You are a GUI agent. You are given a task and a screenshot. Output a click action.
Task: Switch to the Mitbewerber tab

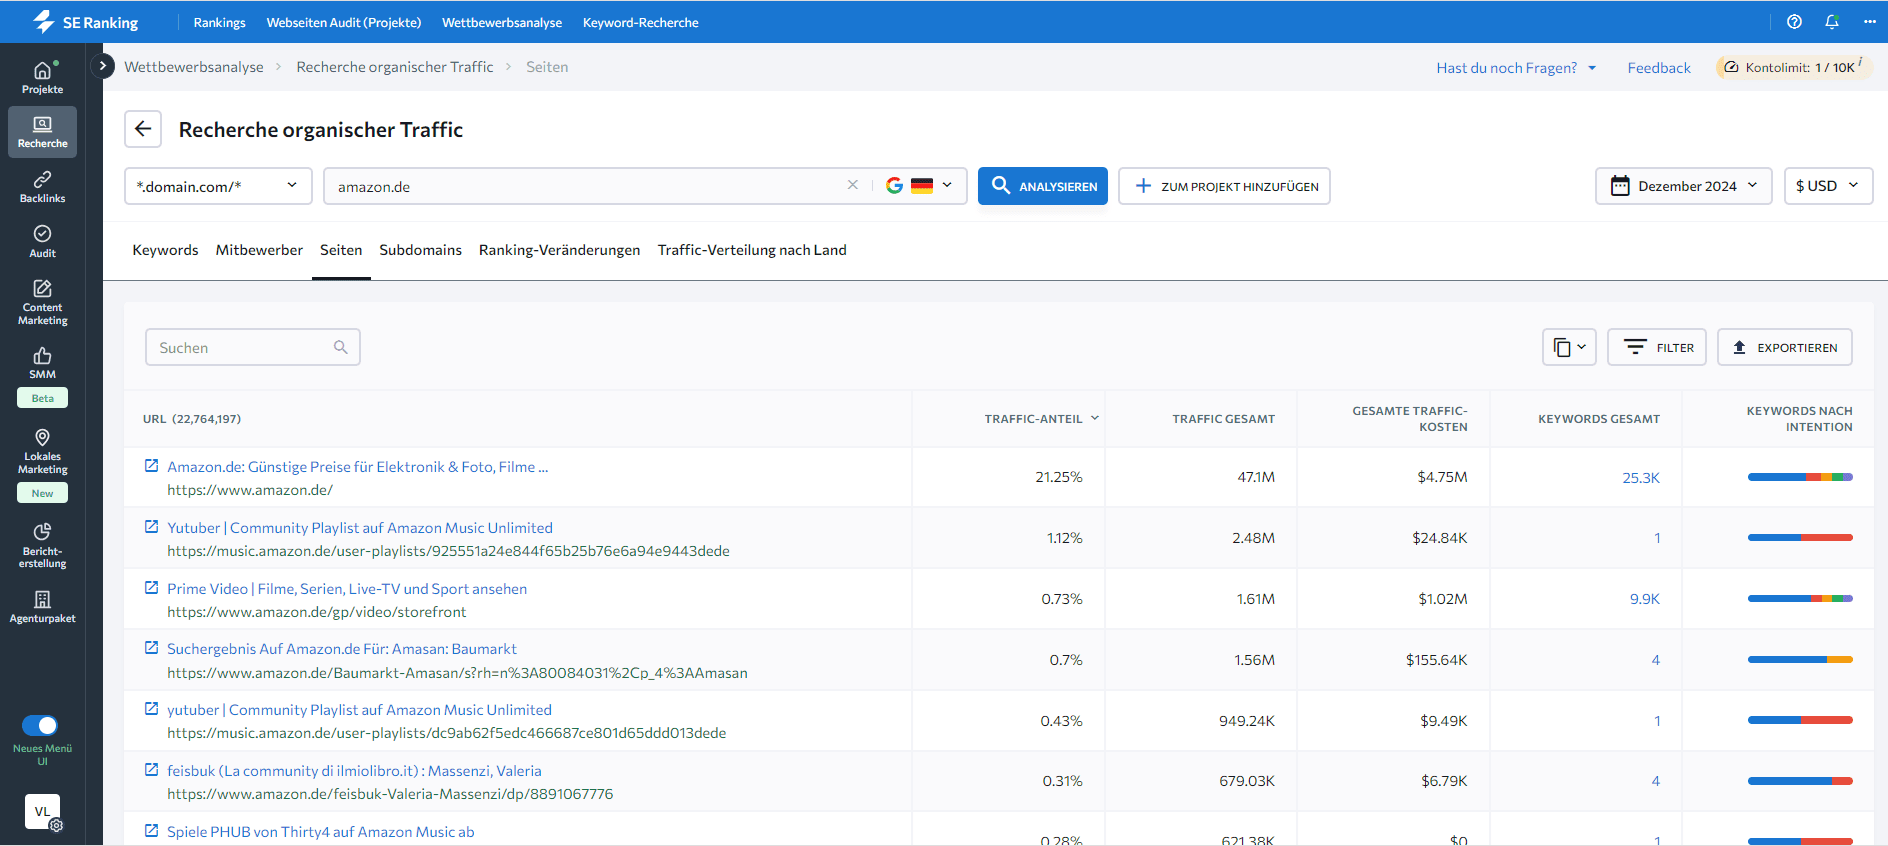pos(259,250)
